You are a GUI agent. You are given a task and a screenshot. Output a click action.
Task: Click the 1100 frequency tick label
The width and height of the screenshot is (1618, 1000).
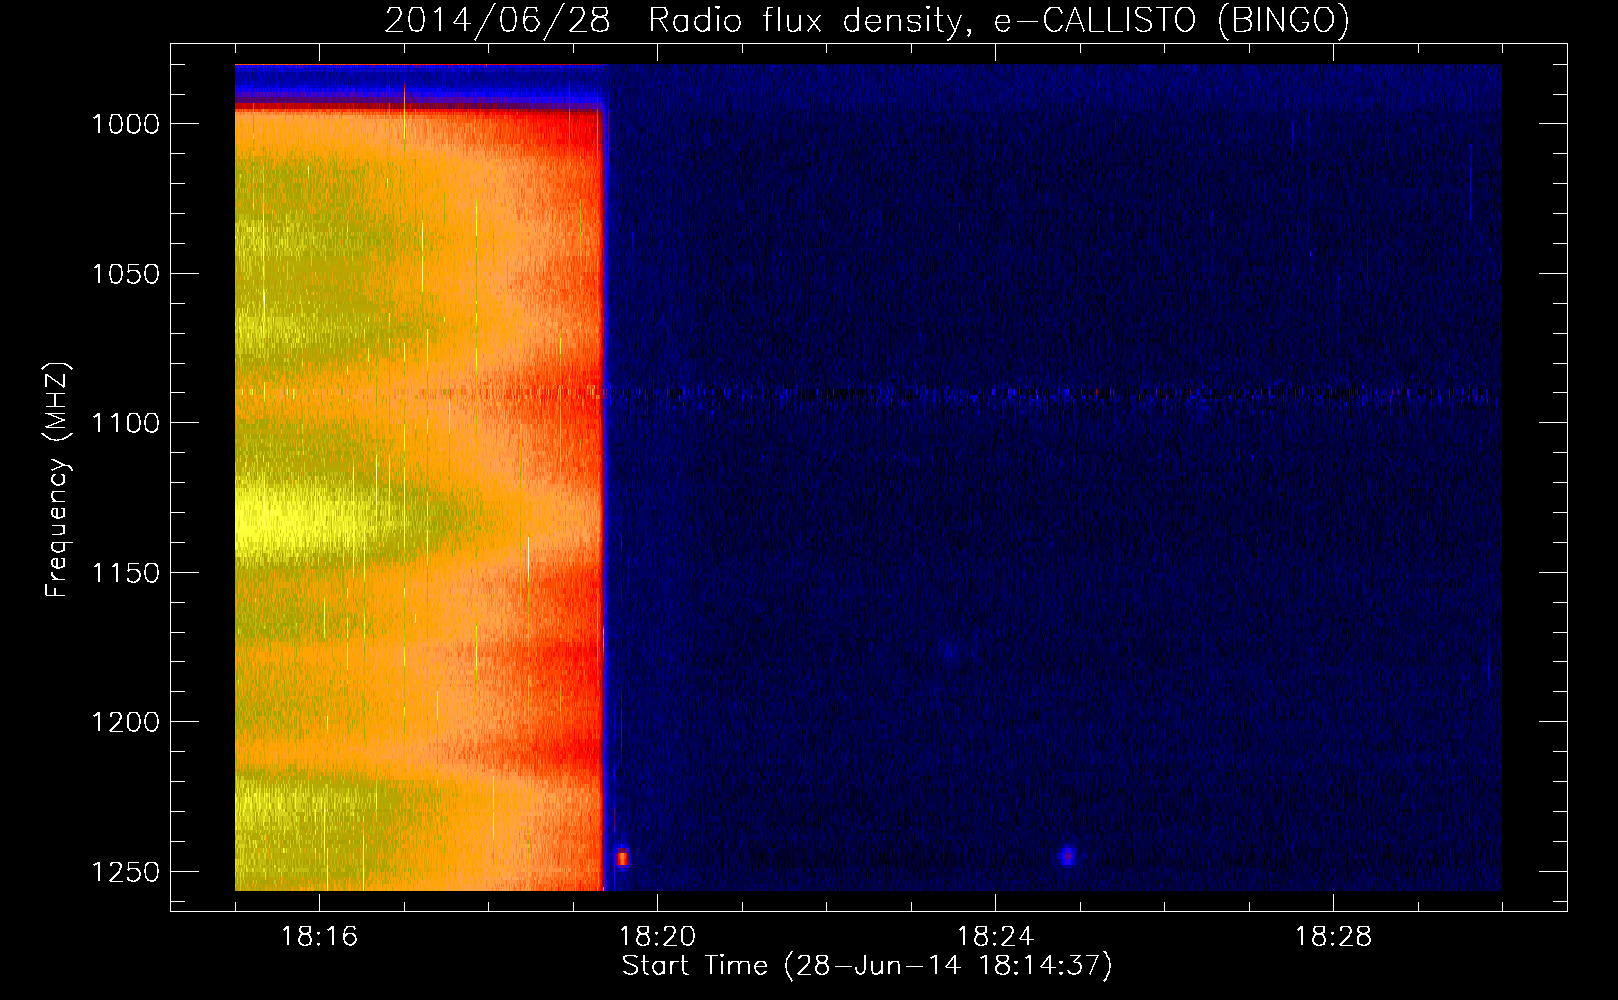coord(126,423)
